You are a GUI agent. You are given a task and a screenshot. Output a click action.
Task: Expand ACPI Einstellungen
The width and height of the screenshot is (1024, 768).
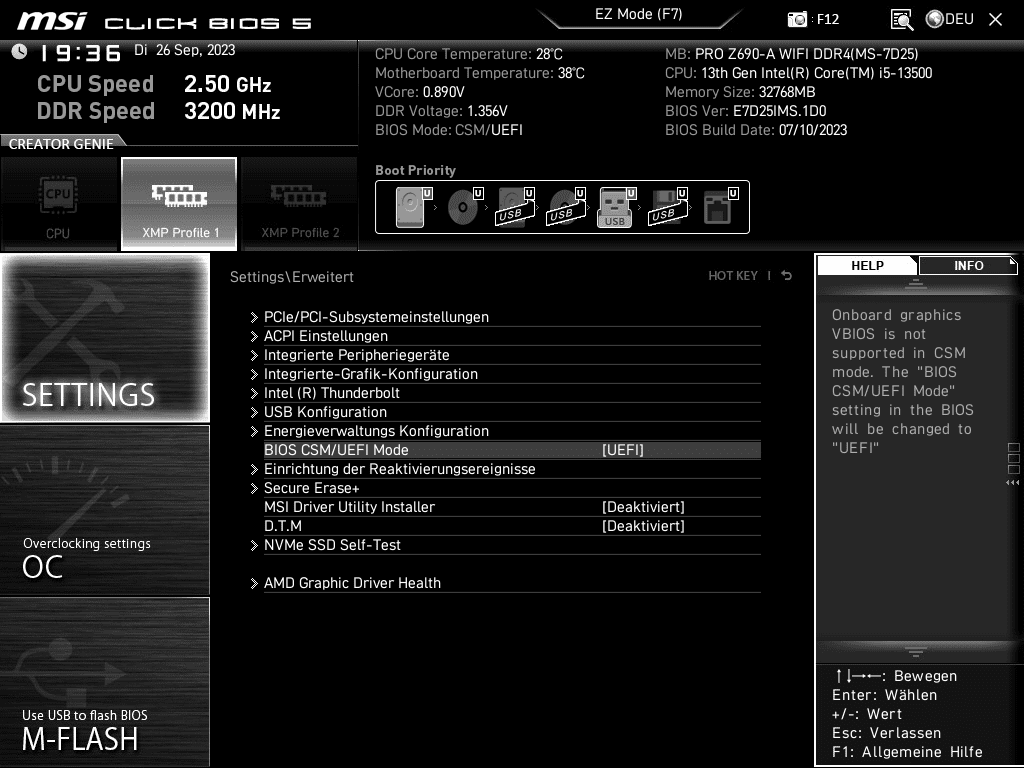pyautogui.click(x=505, y=336)
